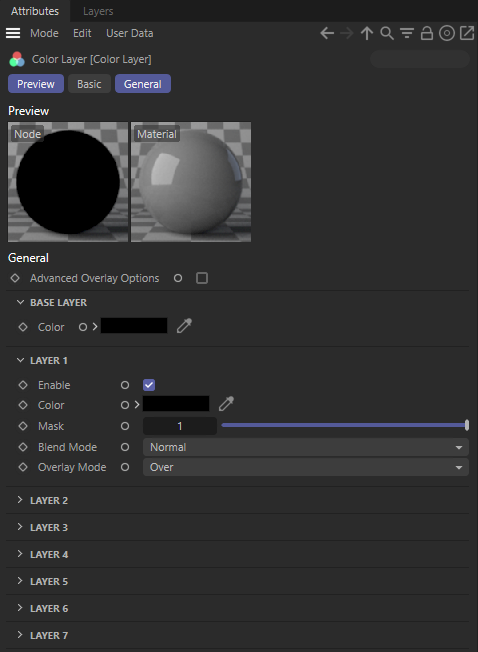
Task: Select the Basic tab button
Action: pyautogui.click(x=89, y=84)
